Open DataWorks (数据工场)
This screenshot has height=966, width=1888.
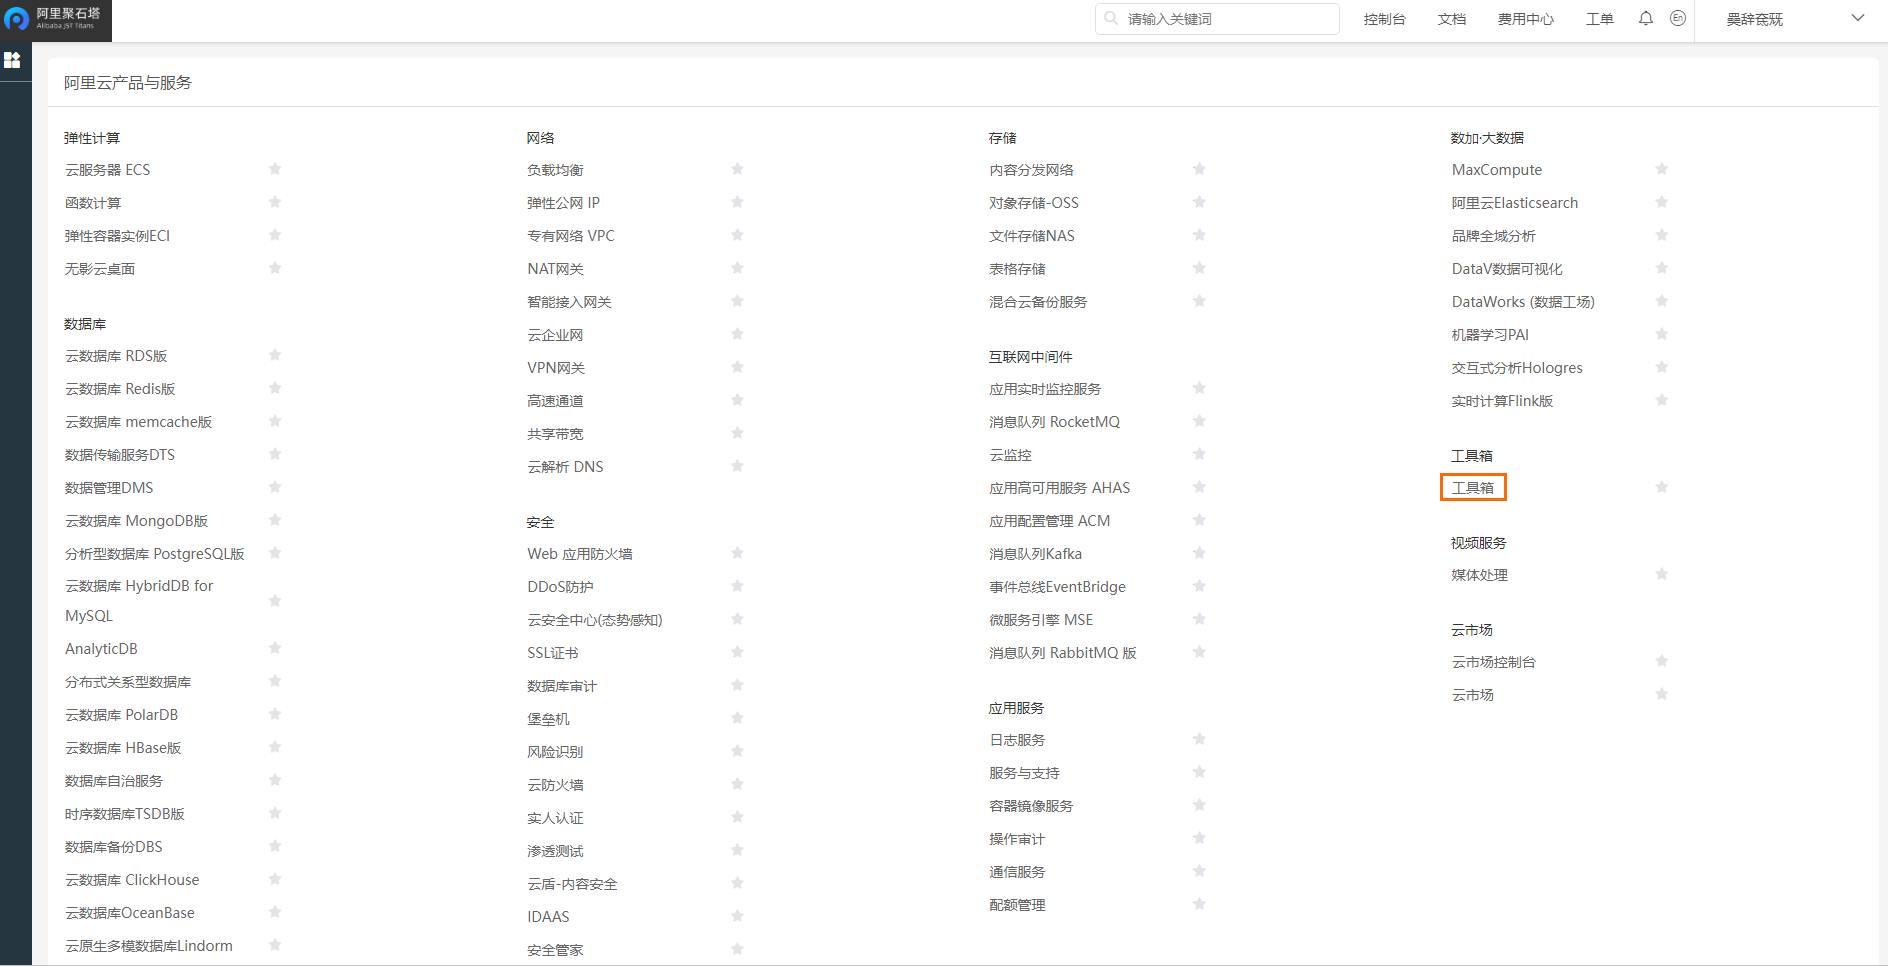click(x=1523, y=302)
